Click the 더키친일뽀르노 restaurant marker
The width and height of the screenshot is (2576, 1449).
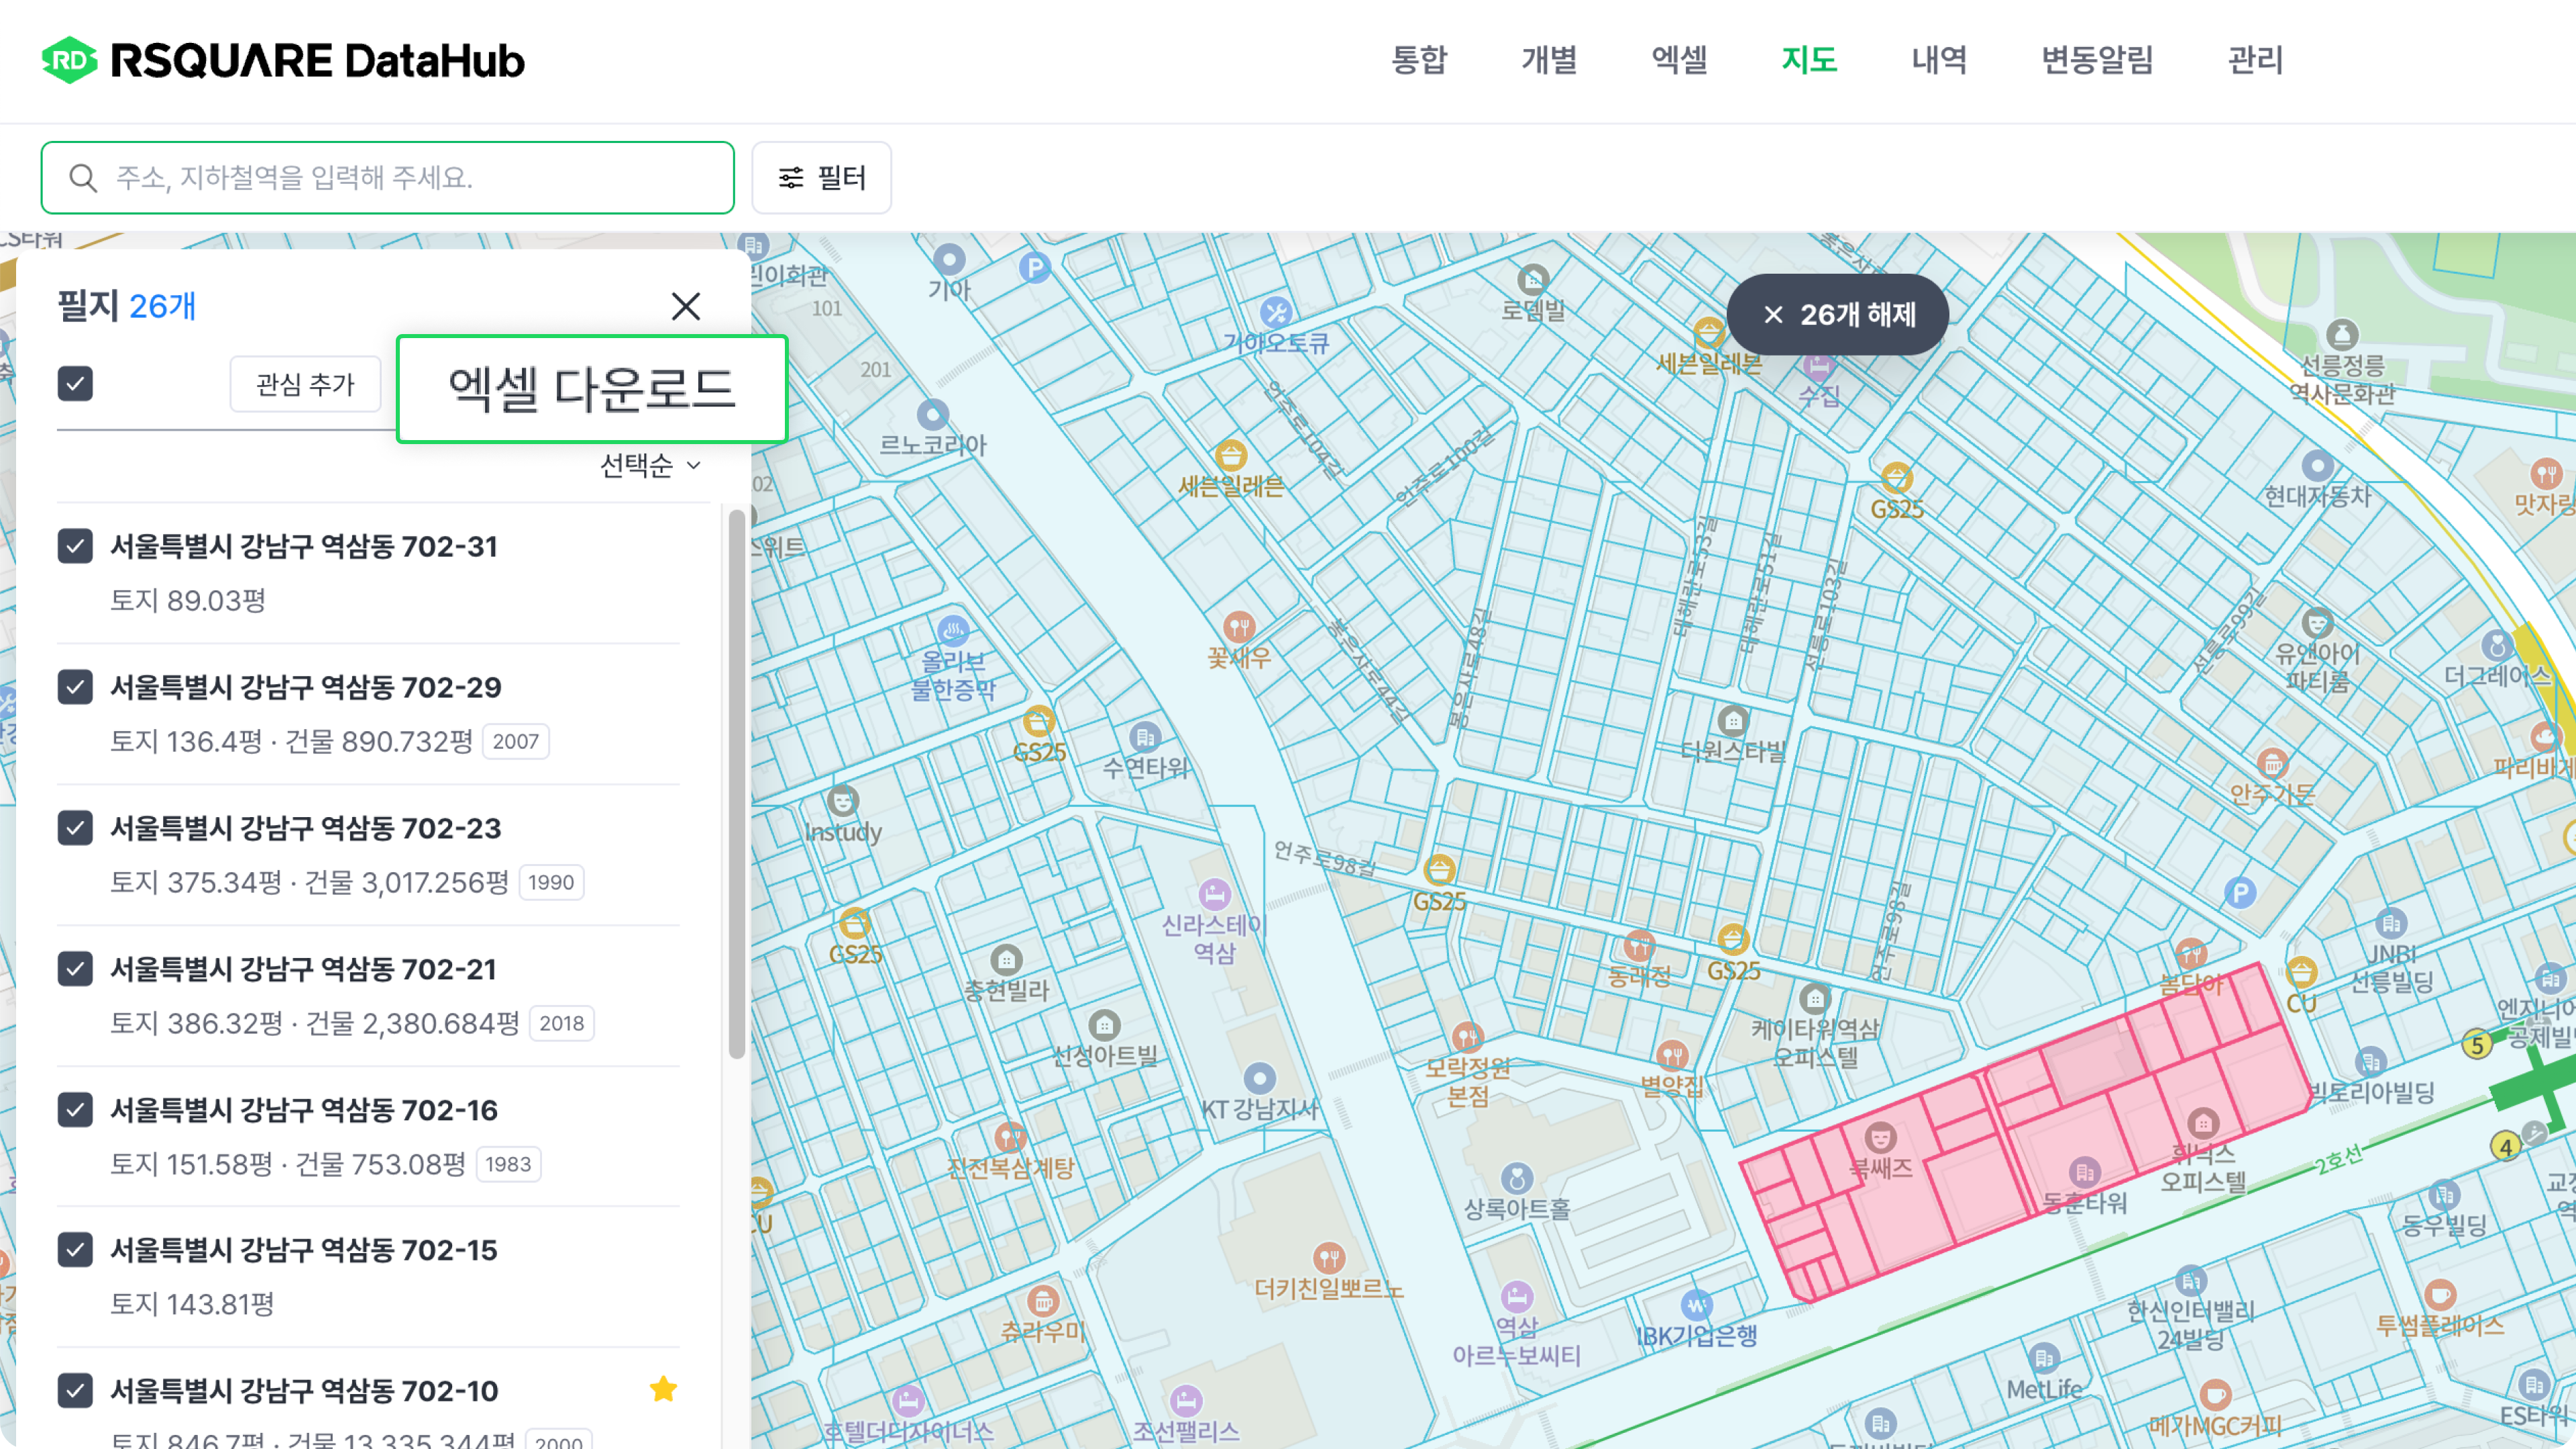click(1328, 1258)
